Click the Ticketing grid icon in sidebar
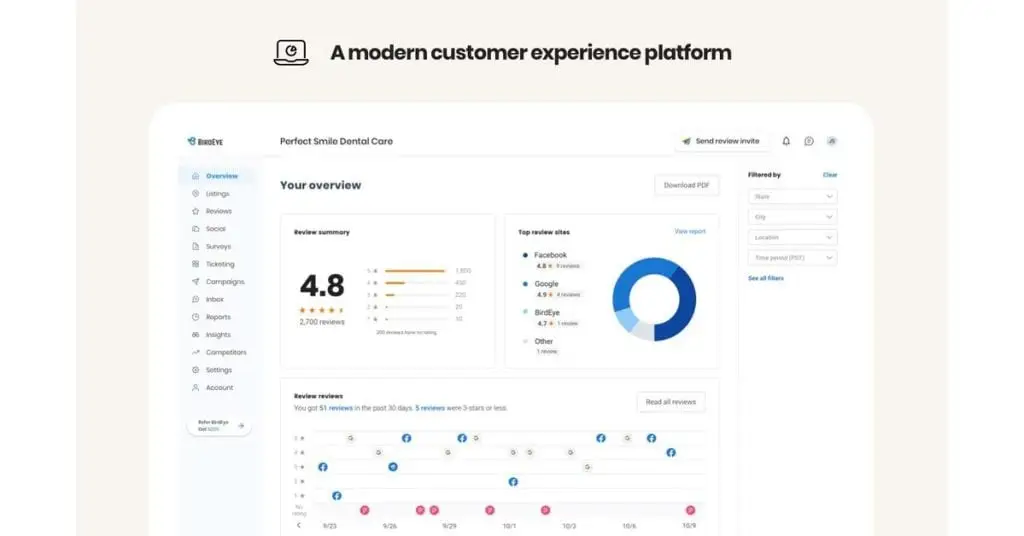1024x536 pixels. coord(195,264)
